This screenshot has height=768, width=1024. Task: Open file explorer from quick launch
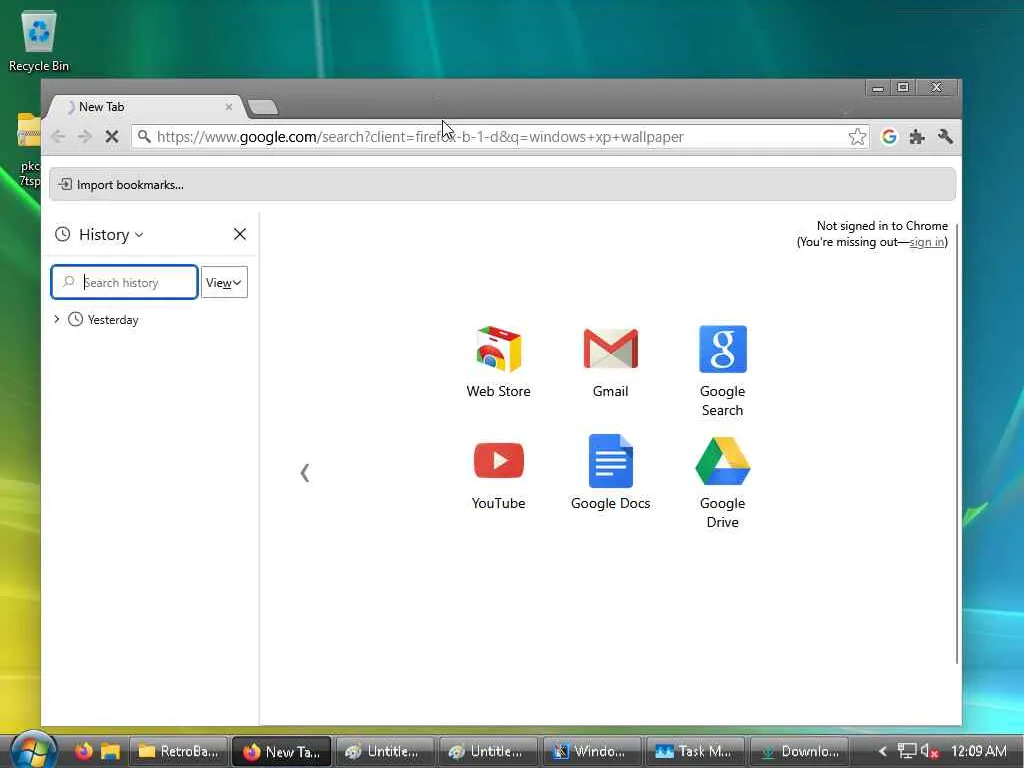(x=110, y=752)
